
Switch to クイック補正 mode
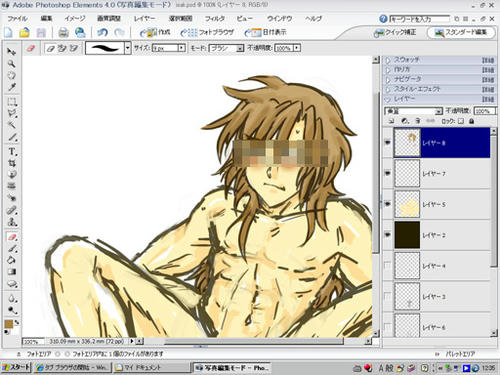[x=395, y=33]
